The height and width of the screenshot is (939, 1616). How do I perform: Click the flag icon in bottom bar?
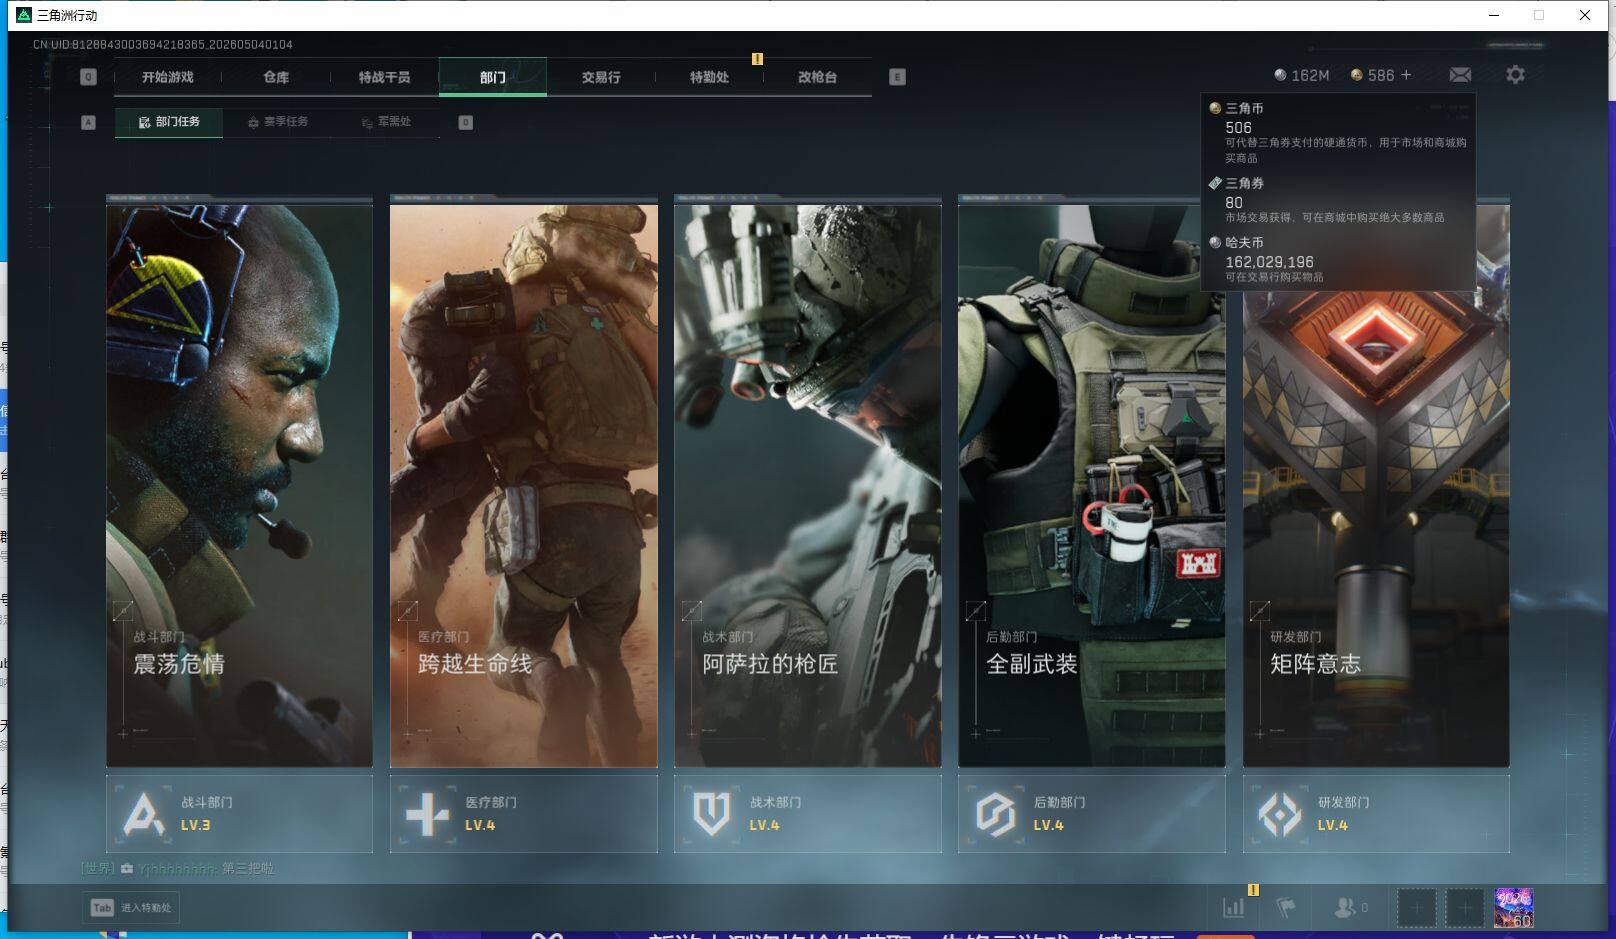click(1286, 908)
